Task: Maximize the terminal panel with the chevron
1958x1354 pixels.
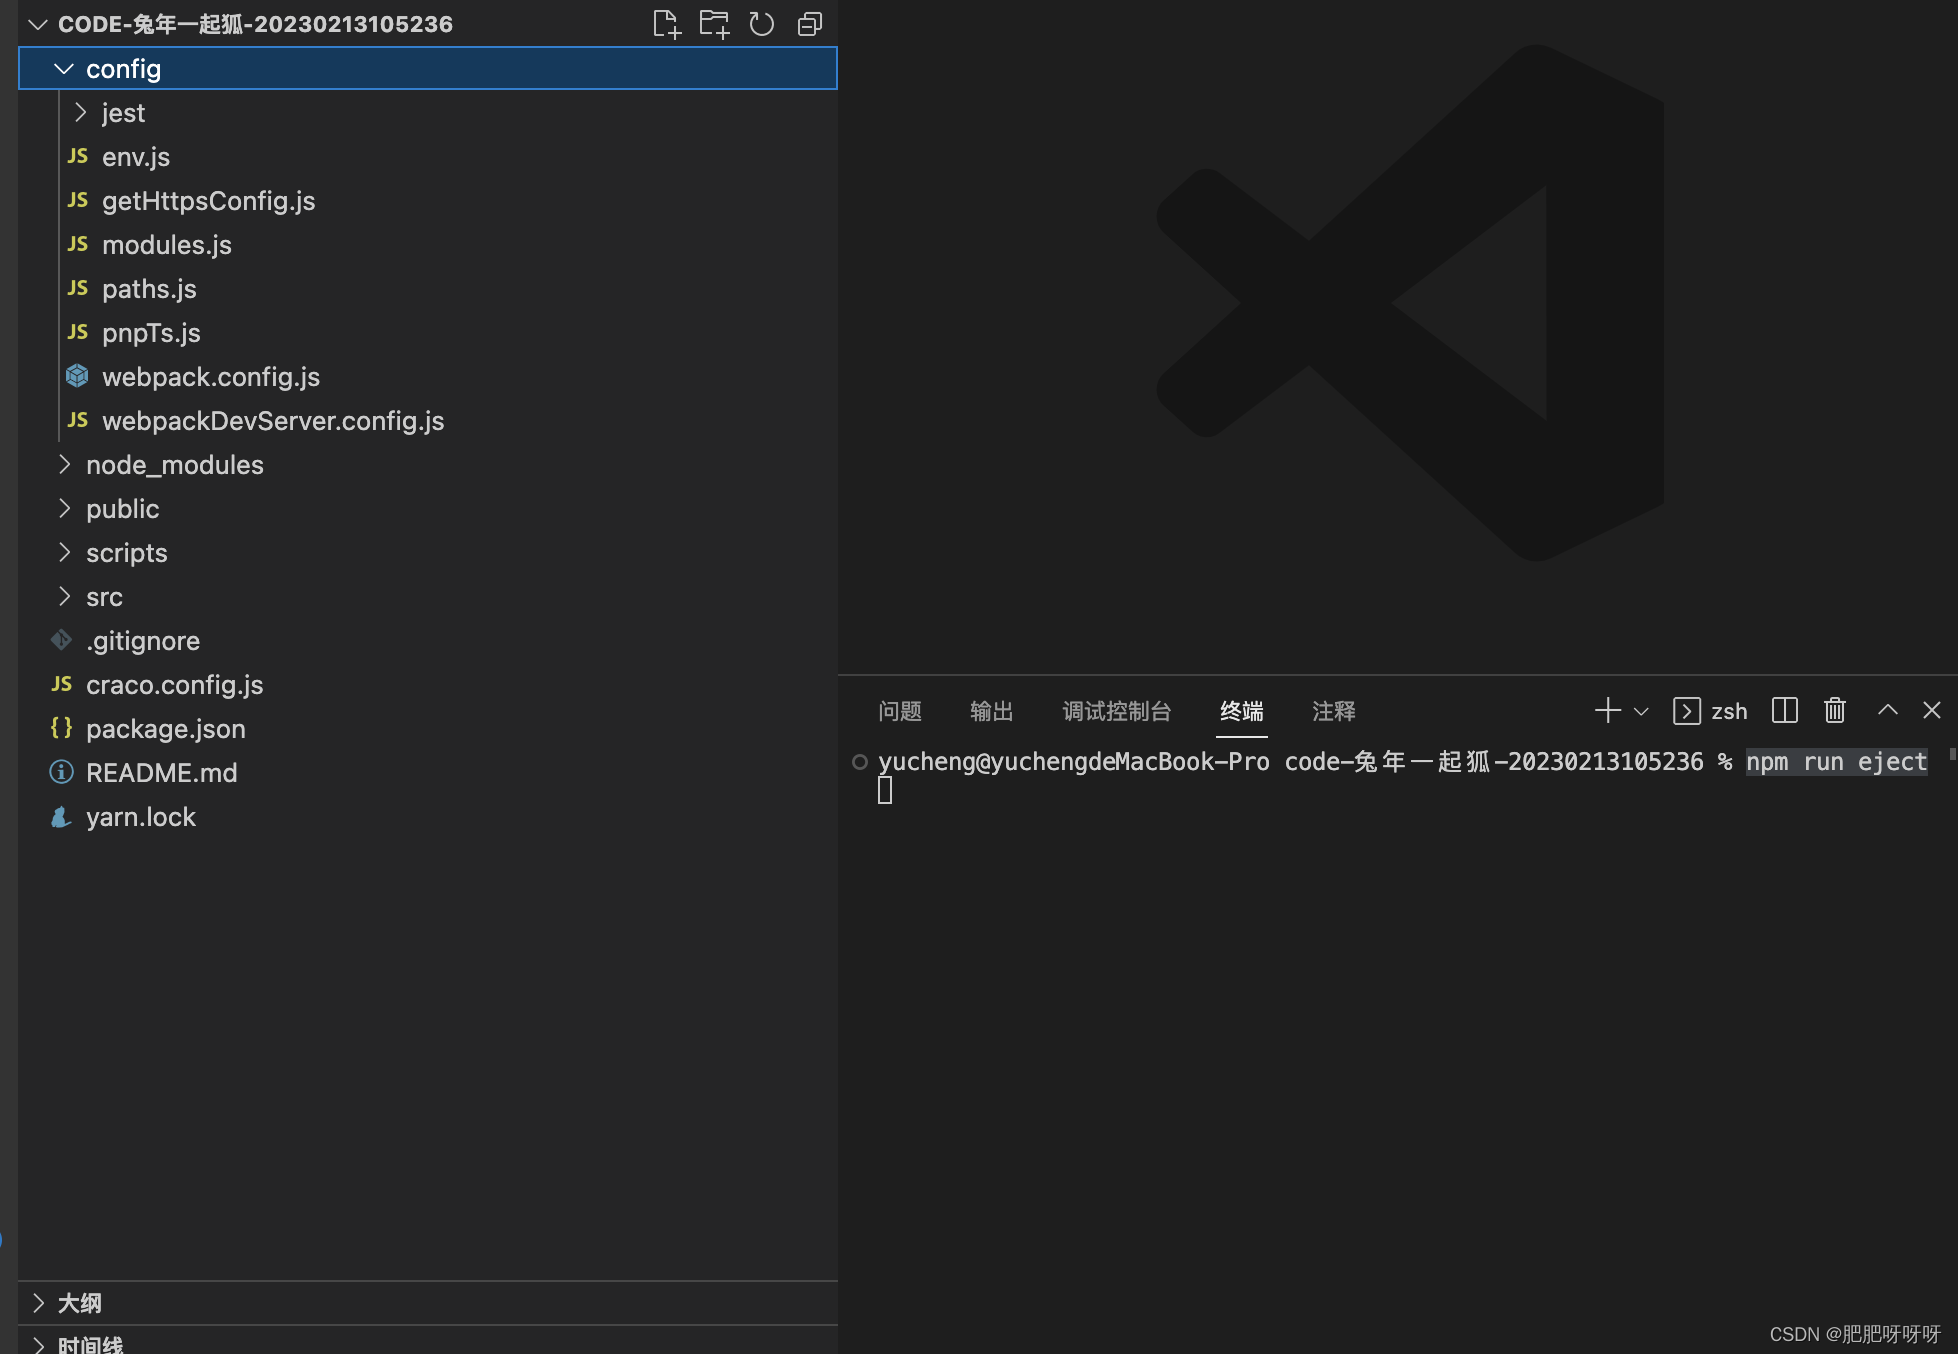Action: click(x=1888, y=710)
